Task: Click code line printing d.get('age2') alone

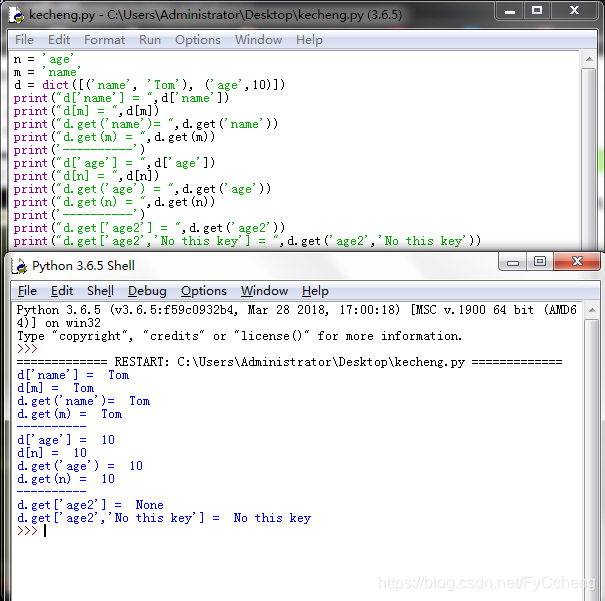Action: (149, 228)
